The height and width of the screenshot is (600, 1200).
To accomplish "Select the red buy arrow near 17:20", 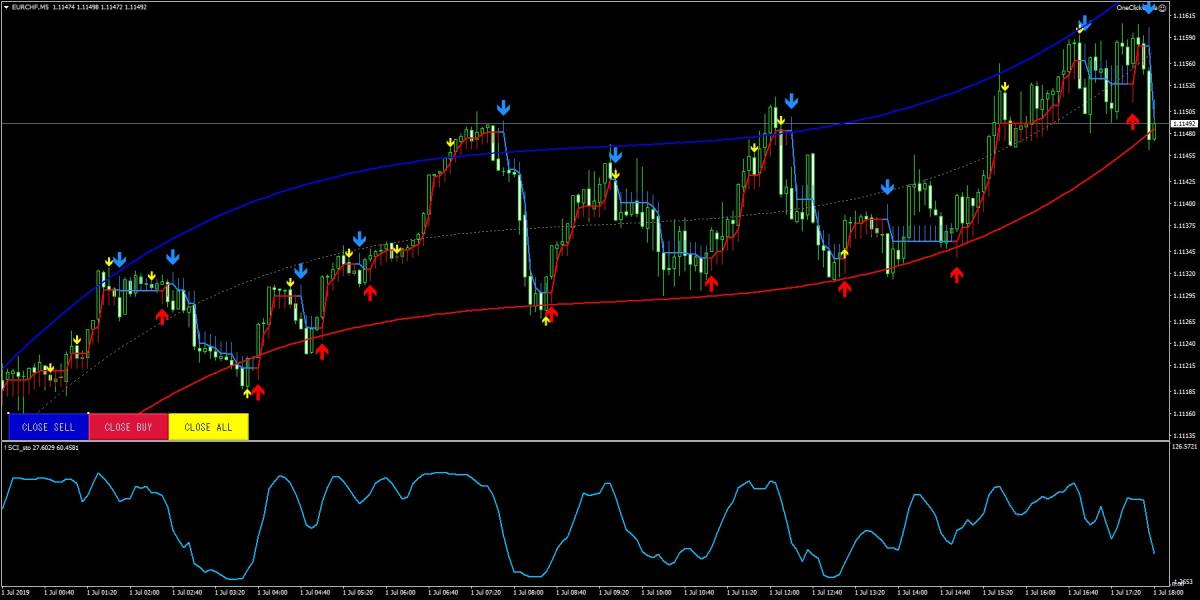I will [1132, 121].
